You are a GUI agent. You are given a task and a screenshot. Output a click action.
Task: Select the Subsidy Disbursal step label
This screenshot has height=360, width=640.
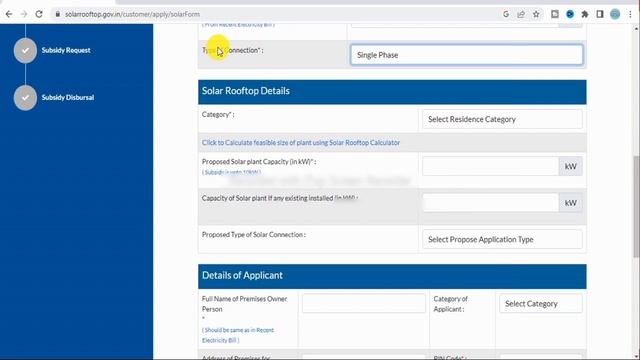68,98
